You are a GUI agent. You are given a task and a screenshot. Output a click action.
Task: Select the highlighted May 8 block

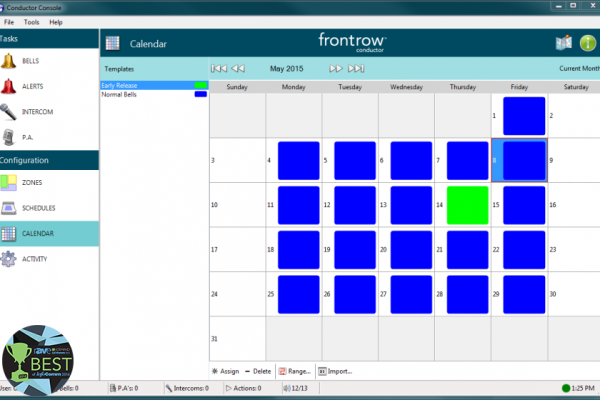(524, 161)
